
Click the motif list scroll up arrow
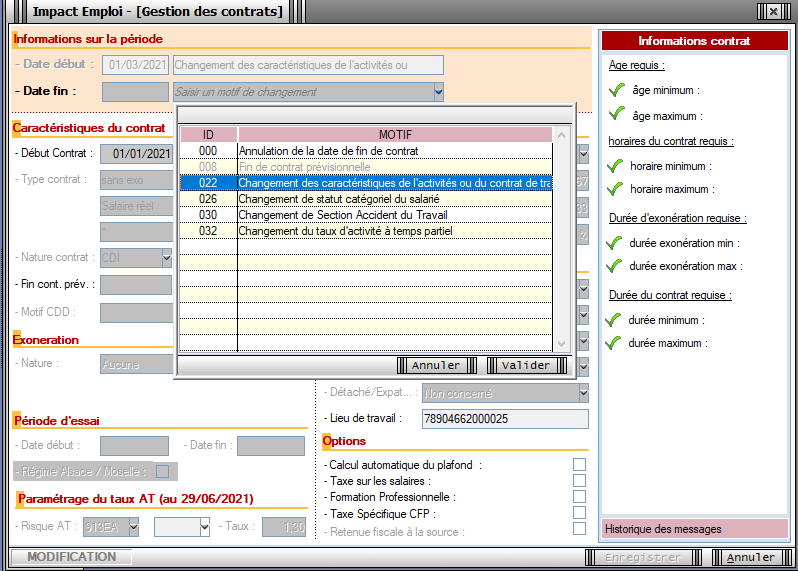coord(561,135)
